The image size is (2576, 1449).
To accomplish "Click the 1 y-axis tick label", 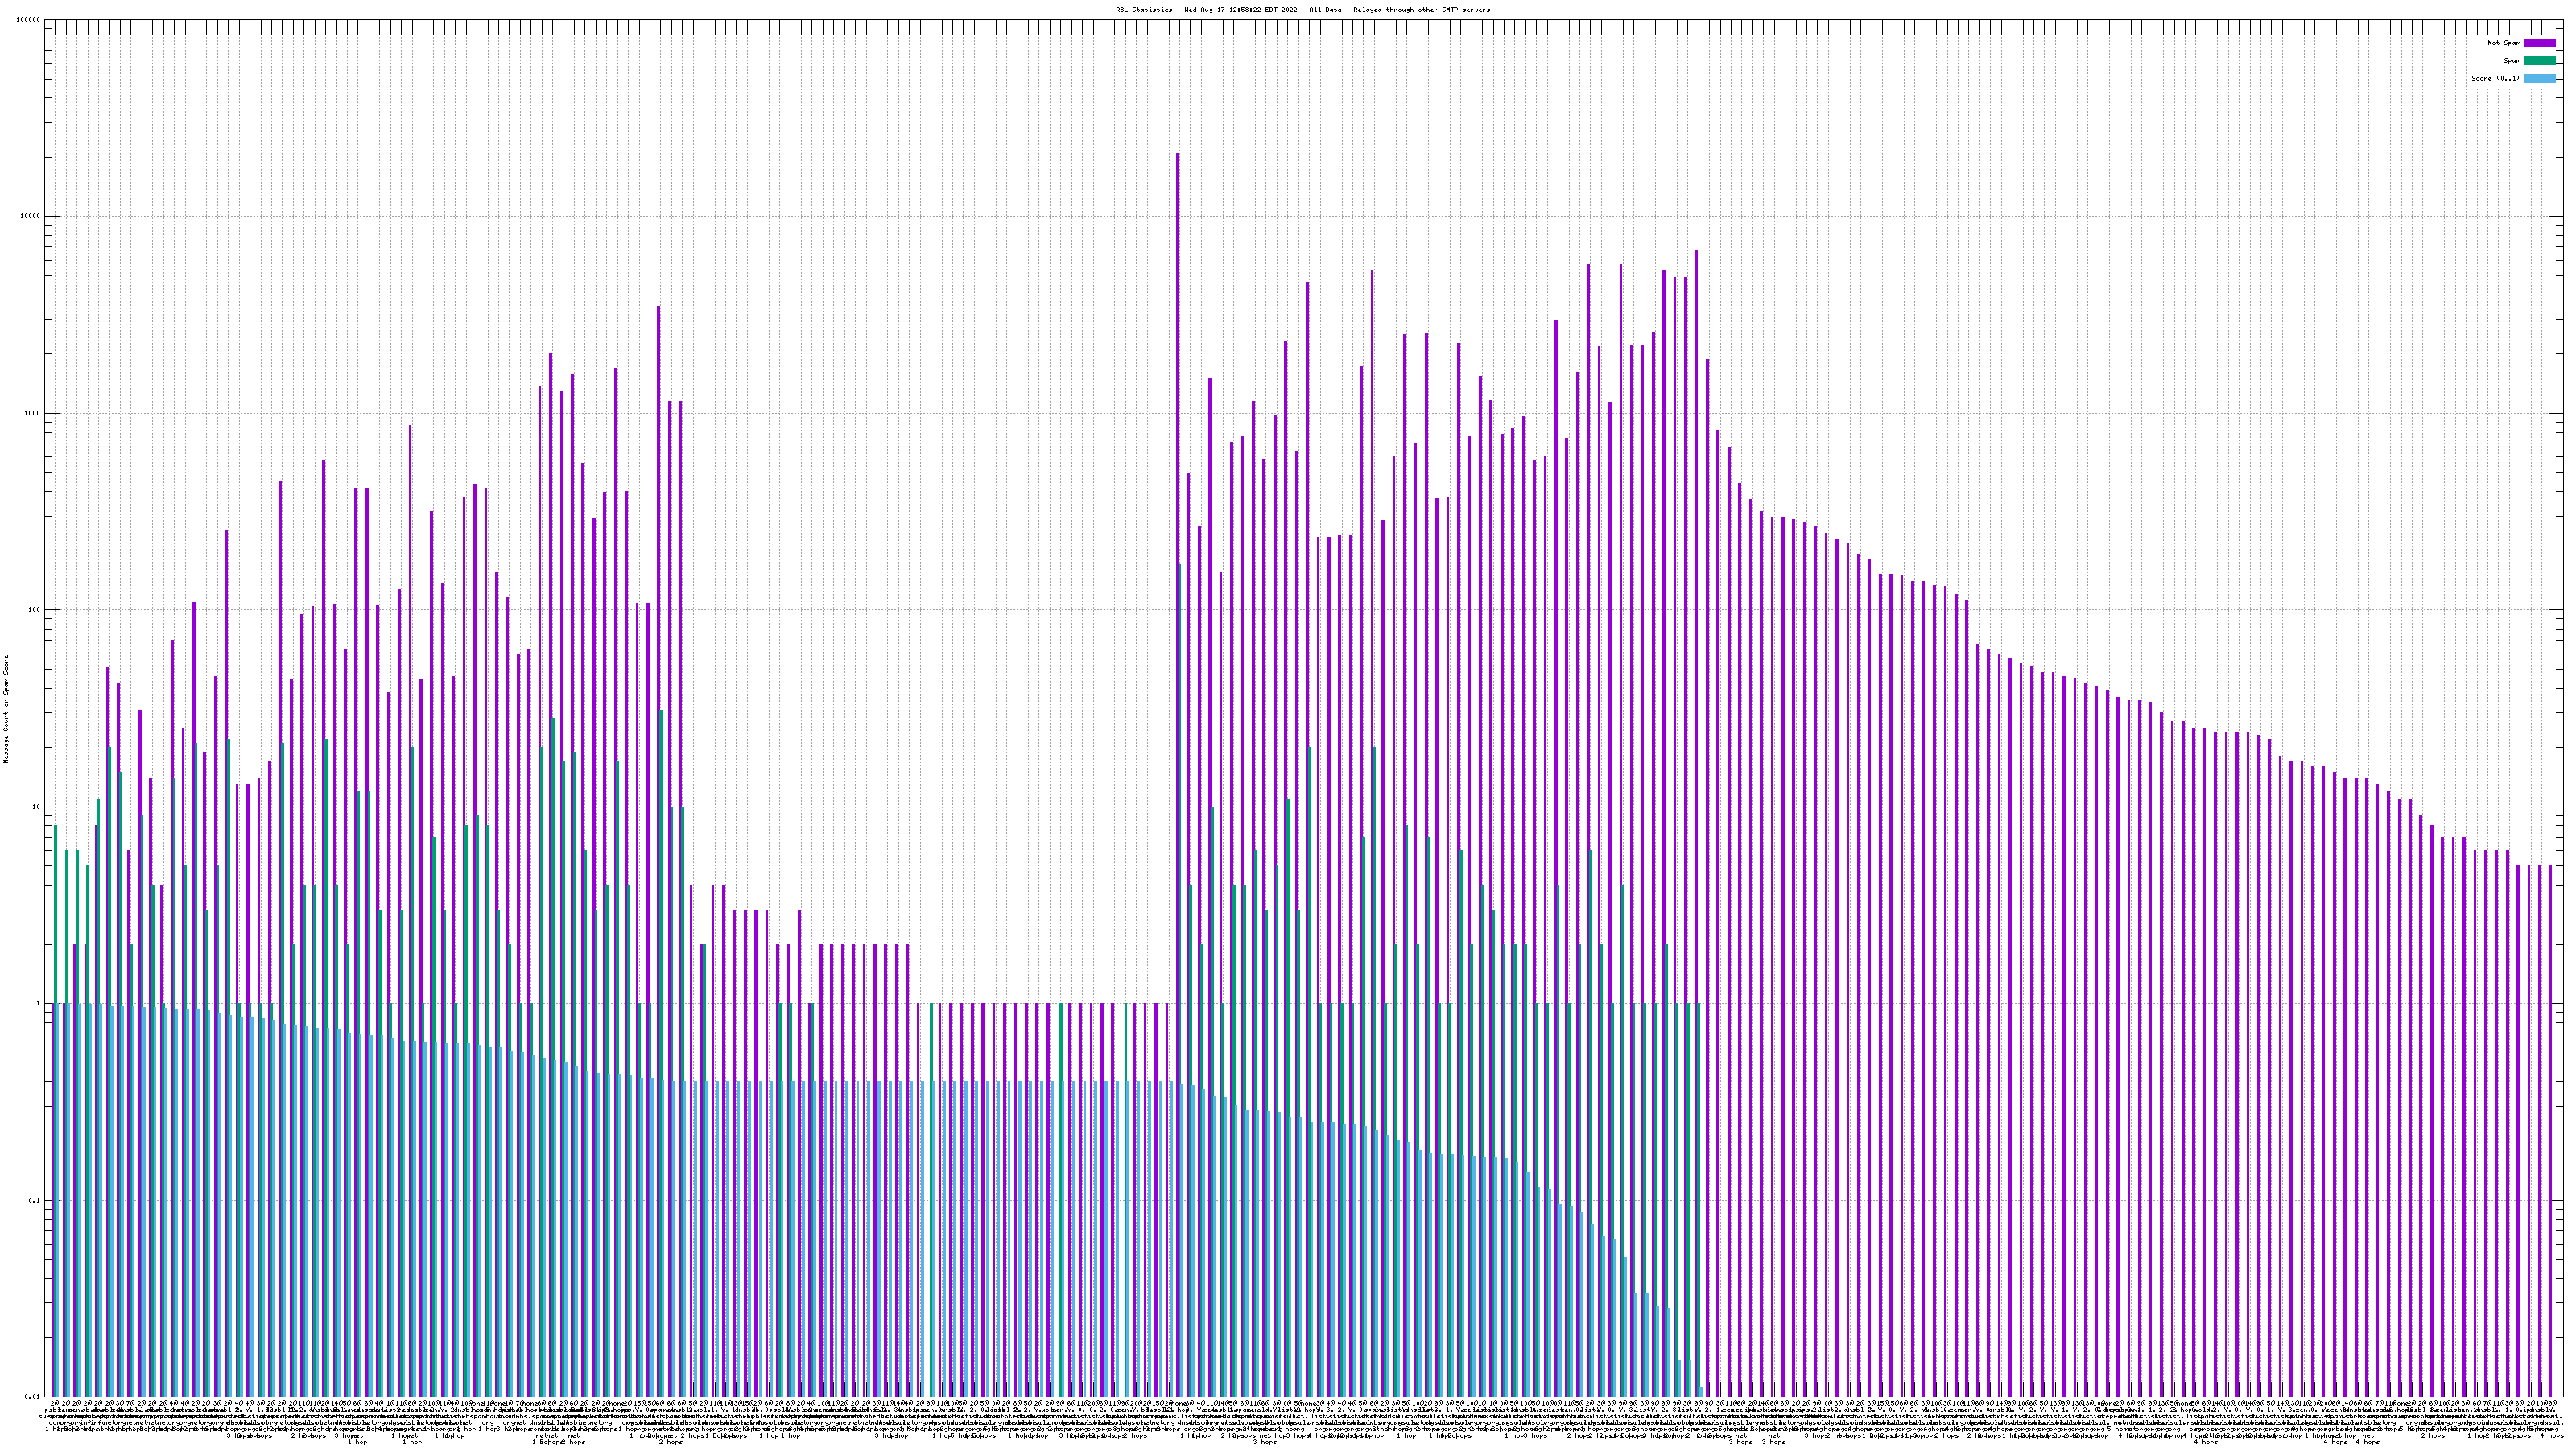I will click(39, 1004).
